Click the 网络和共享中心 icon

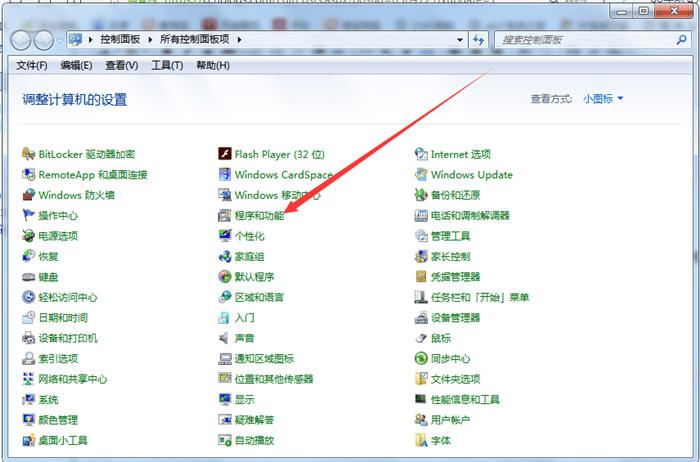(29, 379)
